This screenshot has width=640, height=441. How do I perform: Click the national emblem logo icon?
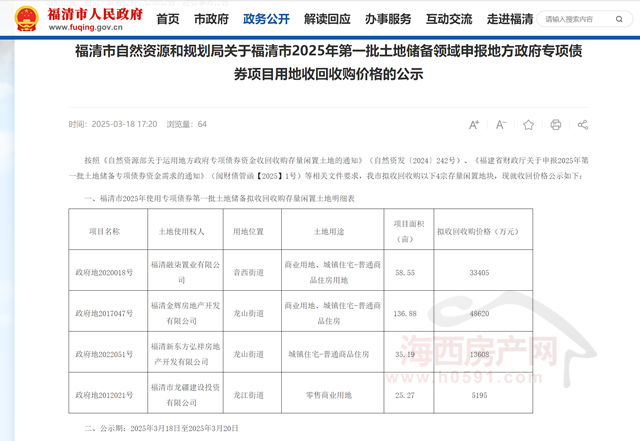(27, 19)
